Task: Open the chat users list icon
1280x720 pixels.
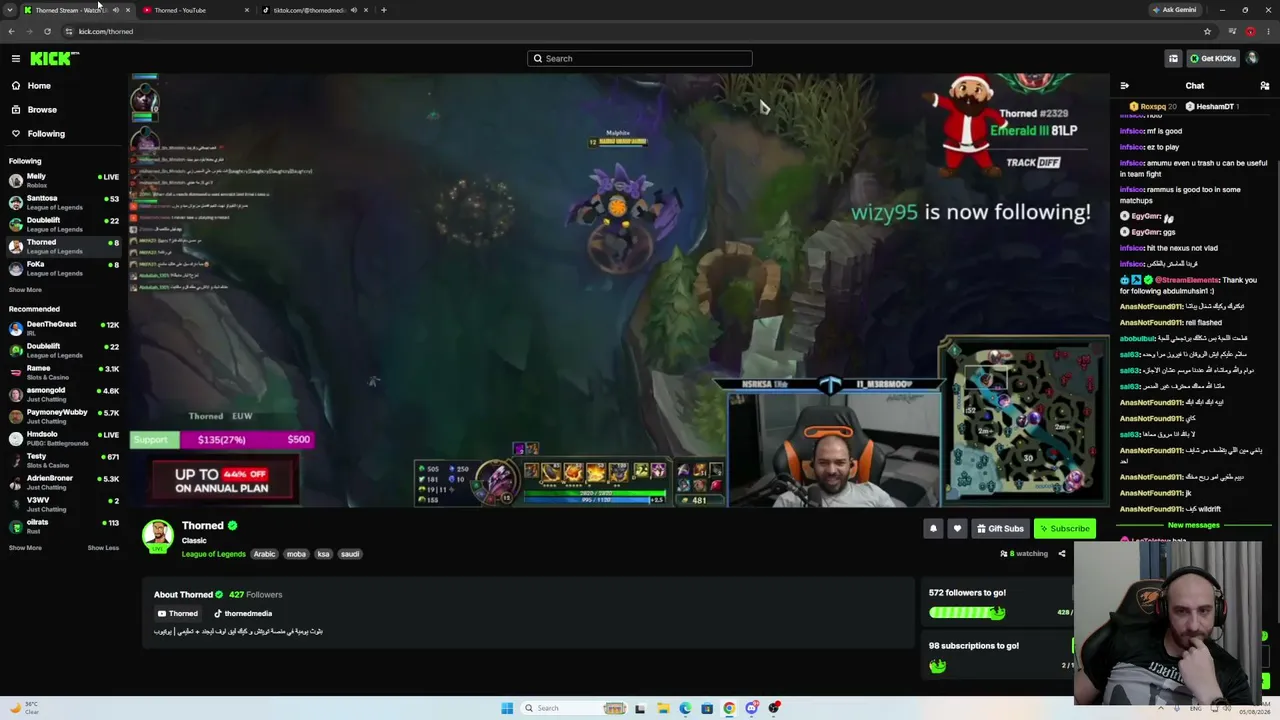Action: point(1264,86)
